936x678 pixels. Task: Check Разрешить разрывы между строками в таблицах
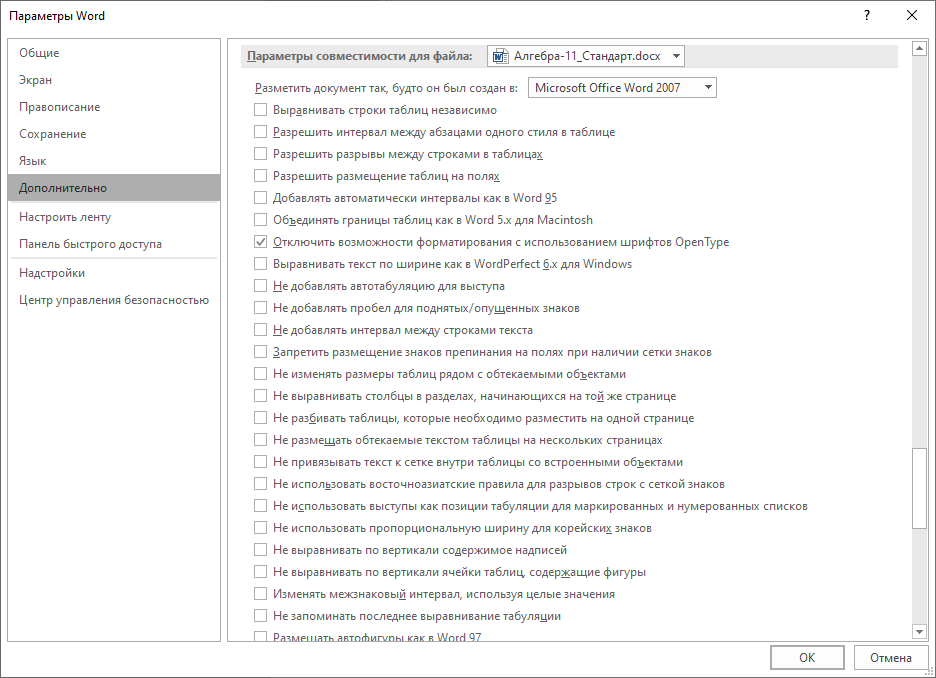[x=260, y=154]
